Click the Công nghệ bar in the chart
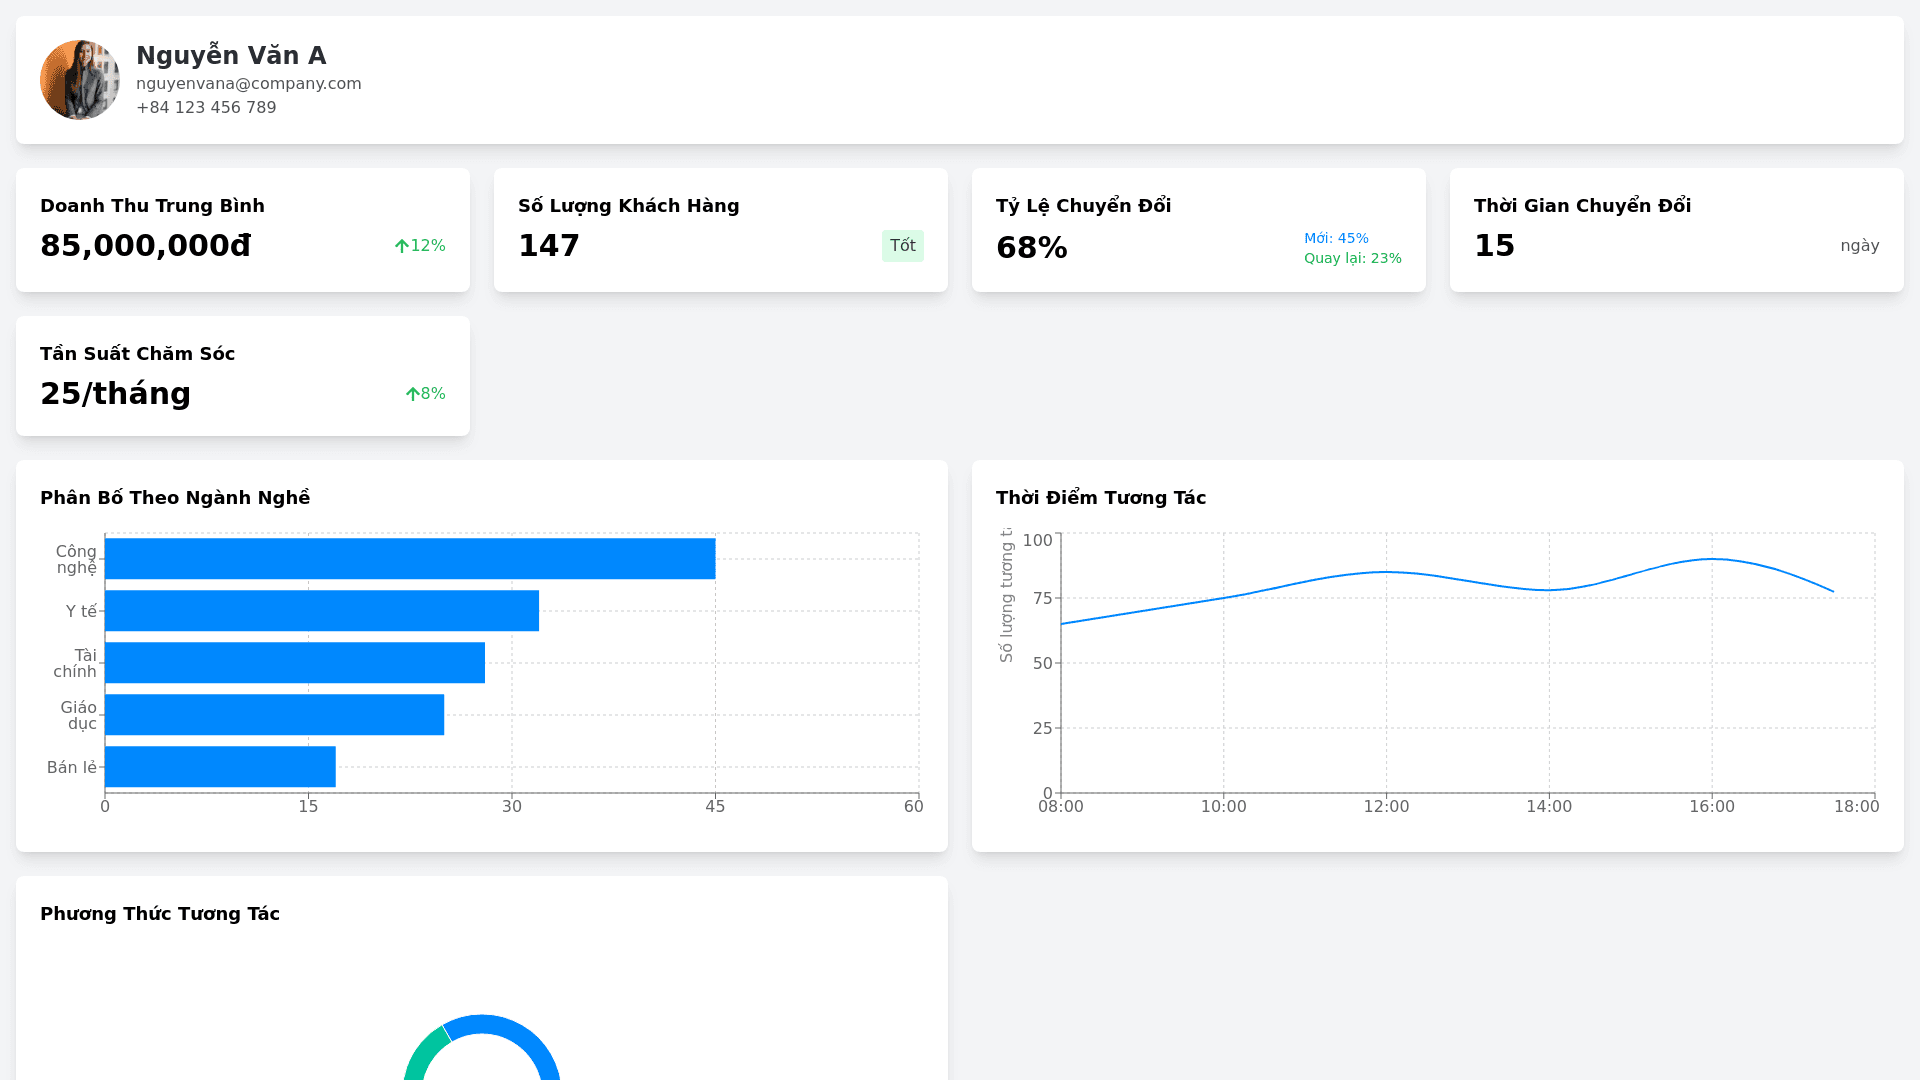The height and width of the screenshot is (1080, 1920). coord(410,559)
